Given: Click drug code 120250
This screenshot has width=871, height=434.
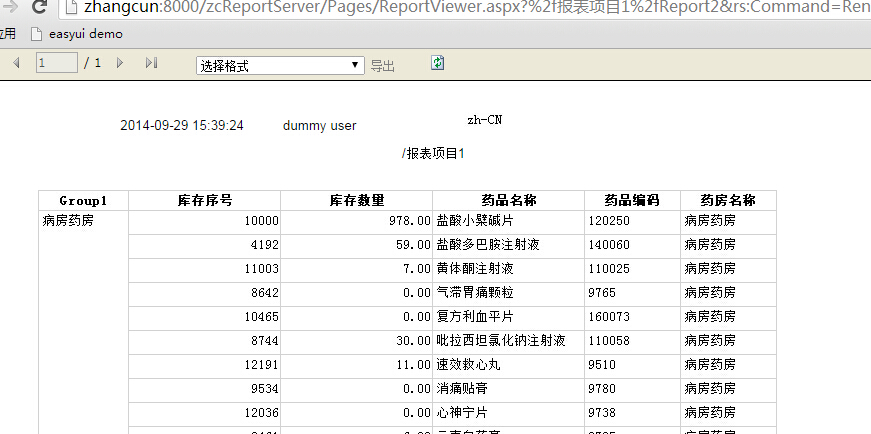Looking at the screenshot, I should point(609,221).
